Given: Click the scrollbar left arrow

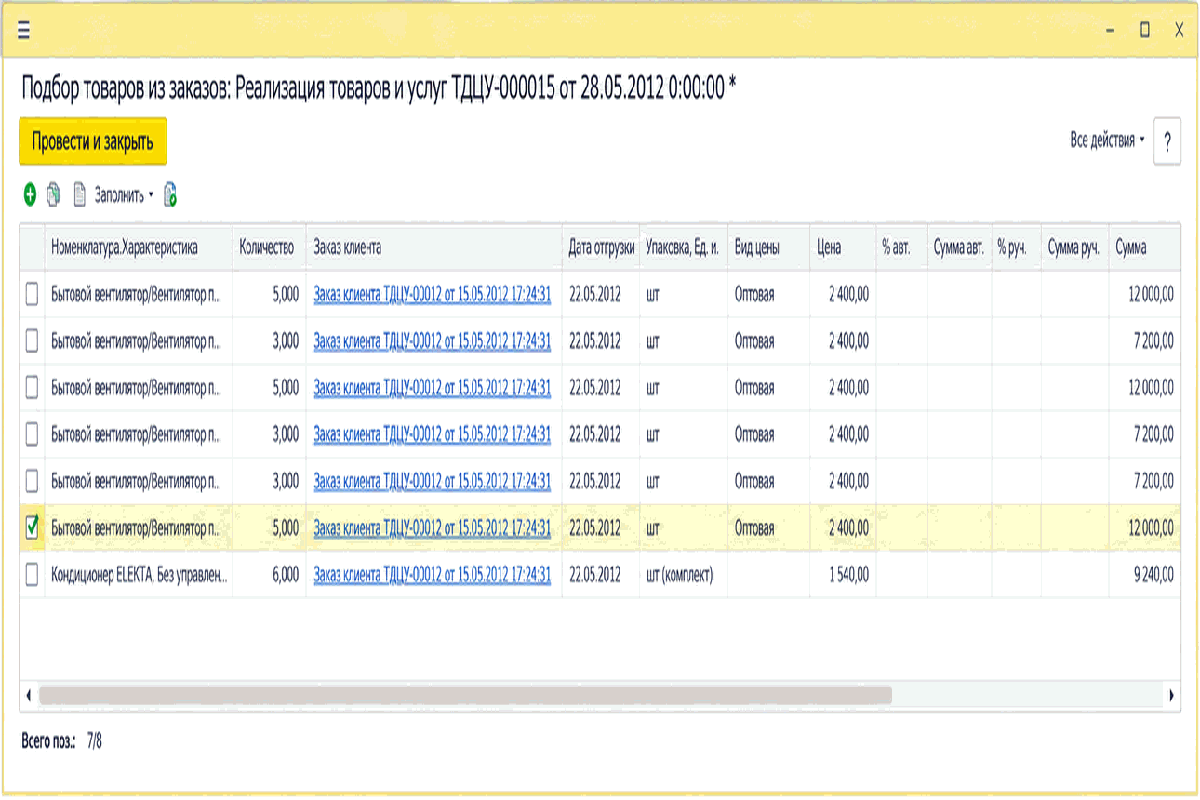Looking at the screenshot, I should click(28, 694).
